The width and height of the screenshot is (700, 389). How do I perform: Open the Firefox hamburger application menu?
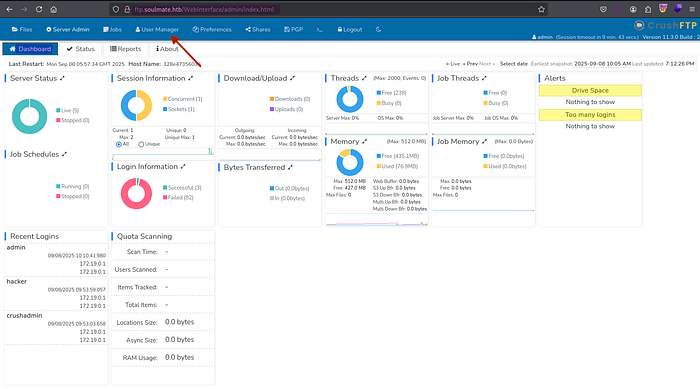(692, 9)
